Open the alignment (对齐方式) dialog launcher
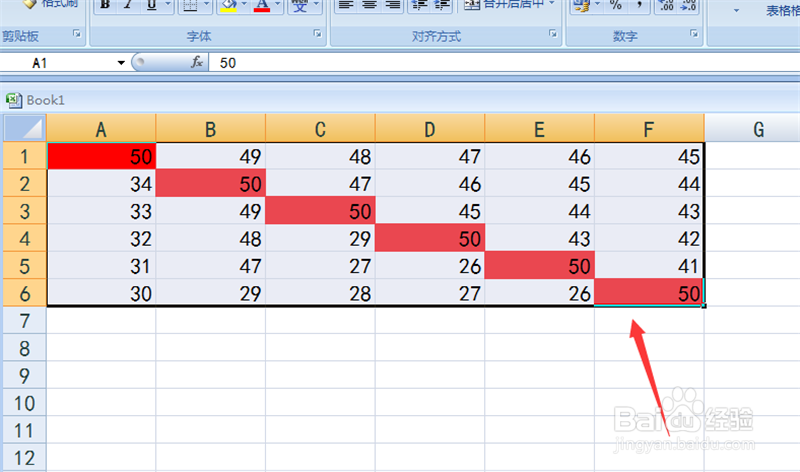This screenshot has width=800, height=472. click(x=553, y=34)
